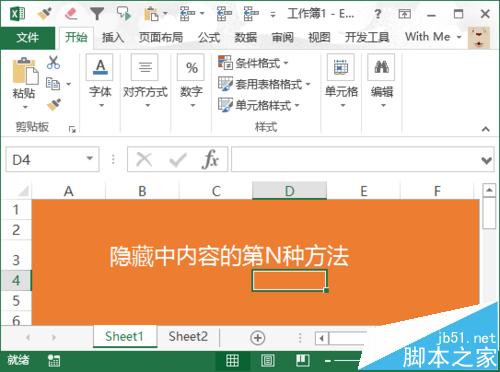Open the Number (数字) group
The height and width of the screenshot is (372, 500).
191,81
